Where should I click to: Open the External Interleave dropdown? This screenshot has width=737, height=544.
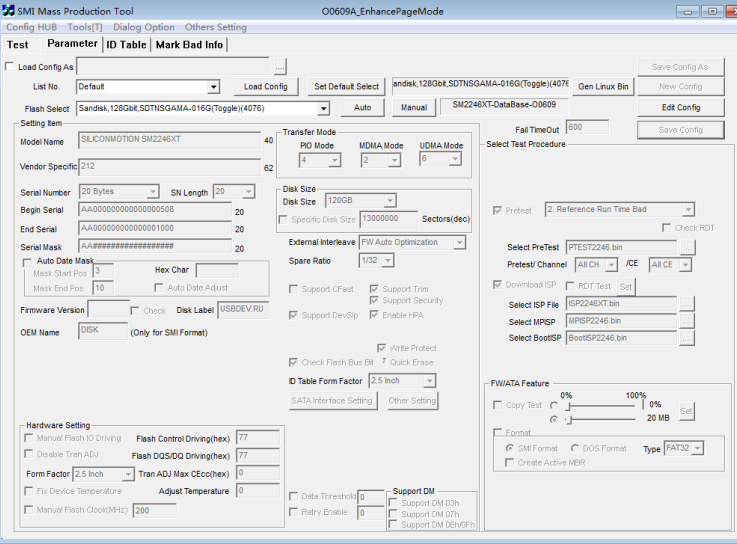[x=459, y=243]
